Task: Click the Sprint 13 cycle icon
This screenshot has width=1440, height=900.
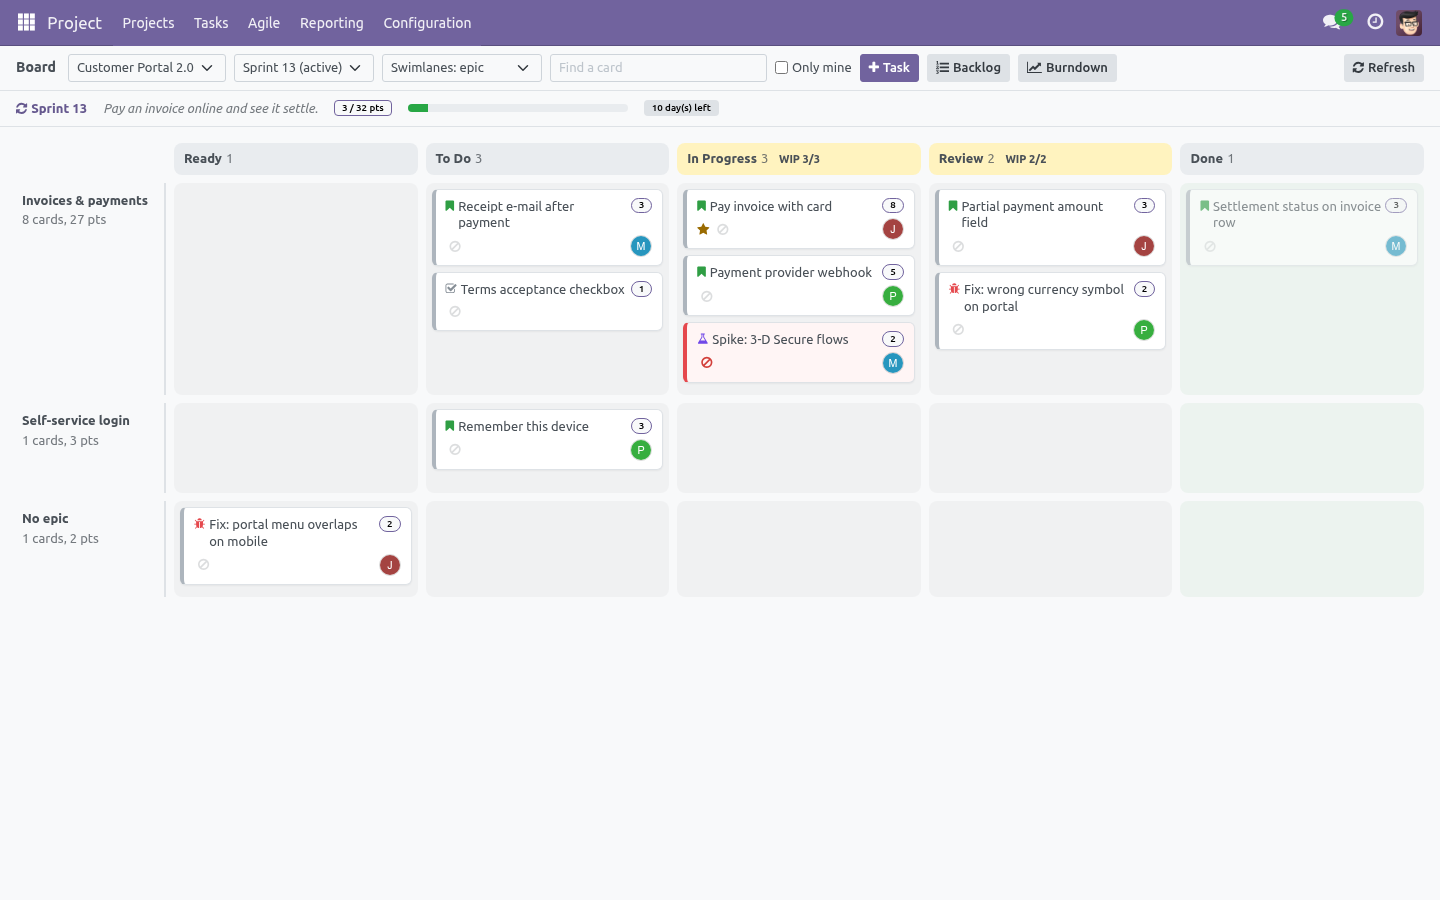Action: point(21,108)
